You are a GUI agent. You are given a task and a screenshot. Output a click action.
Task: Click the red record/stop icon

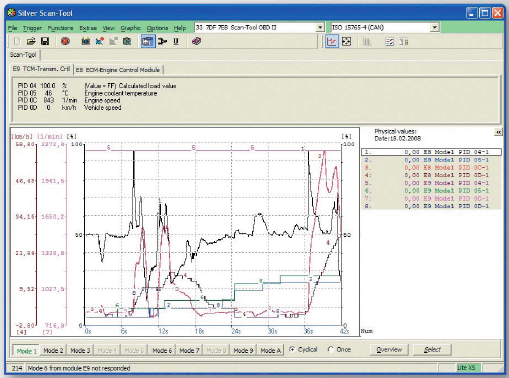(65, 41)
